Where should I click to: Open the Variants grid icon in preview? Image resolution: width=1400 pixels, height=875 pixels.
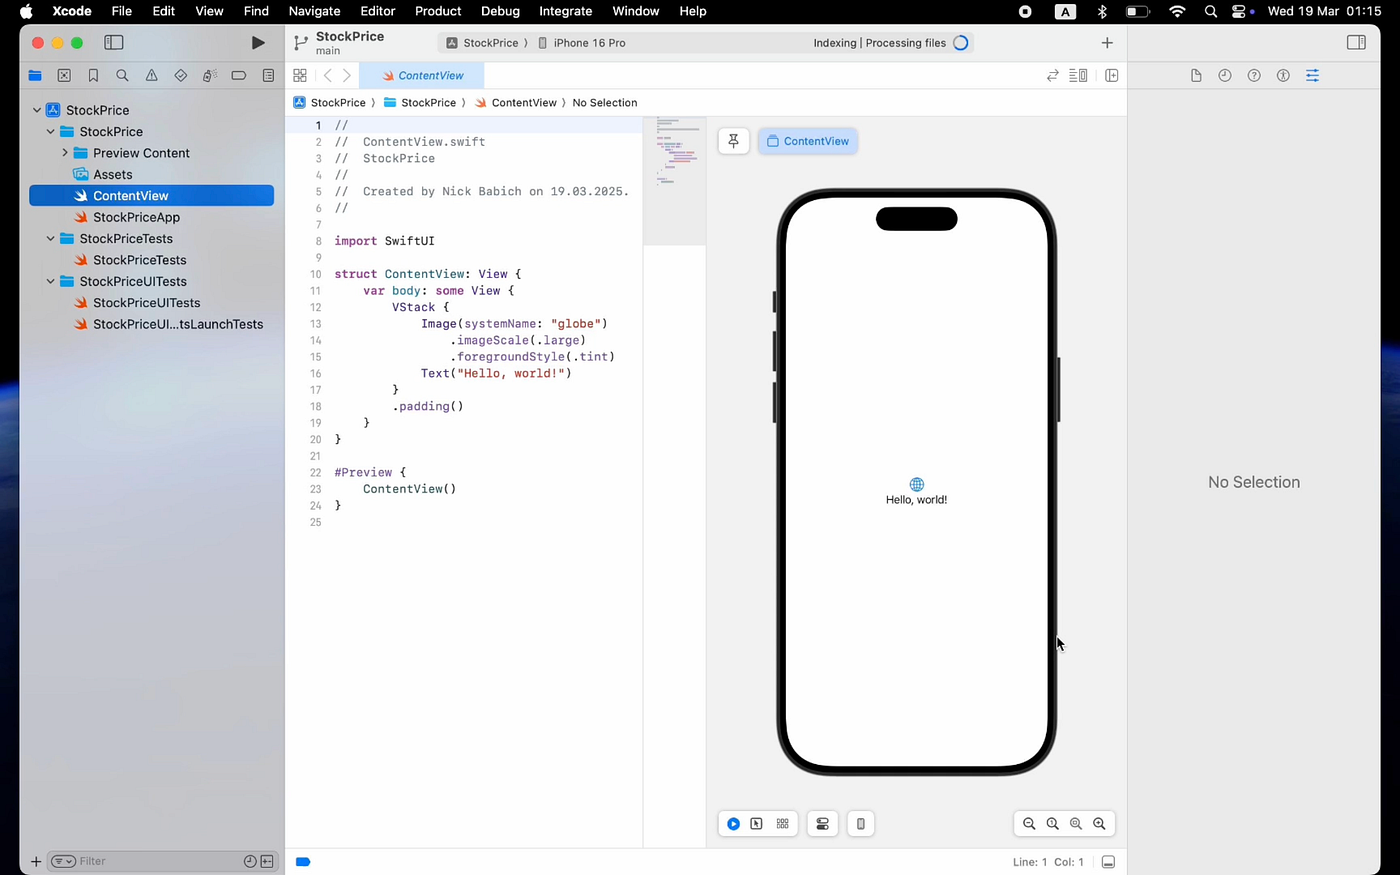(x=782, y=824)
